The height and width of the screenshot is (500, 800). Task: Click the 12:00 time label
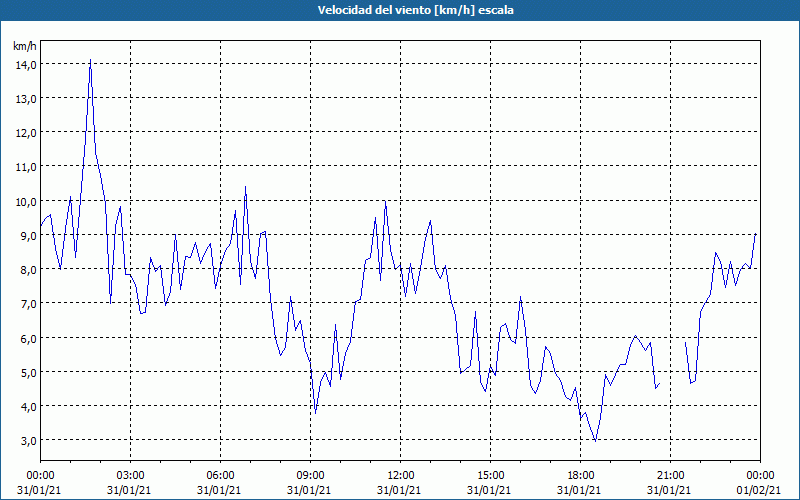pyautogui.click(x=401, y=476)
